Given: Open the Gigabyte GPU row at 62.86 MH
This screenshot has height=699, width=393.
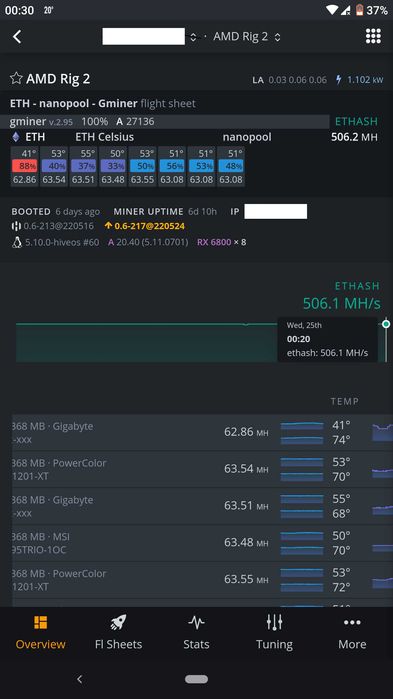Looking at the screenshot, I should [x=202, y=432].
